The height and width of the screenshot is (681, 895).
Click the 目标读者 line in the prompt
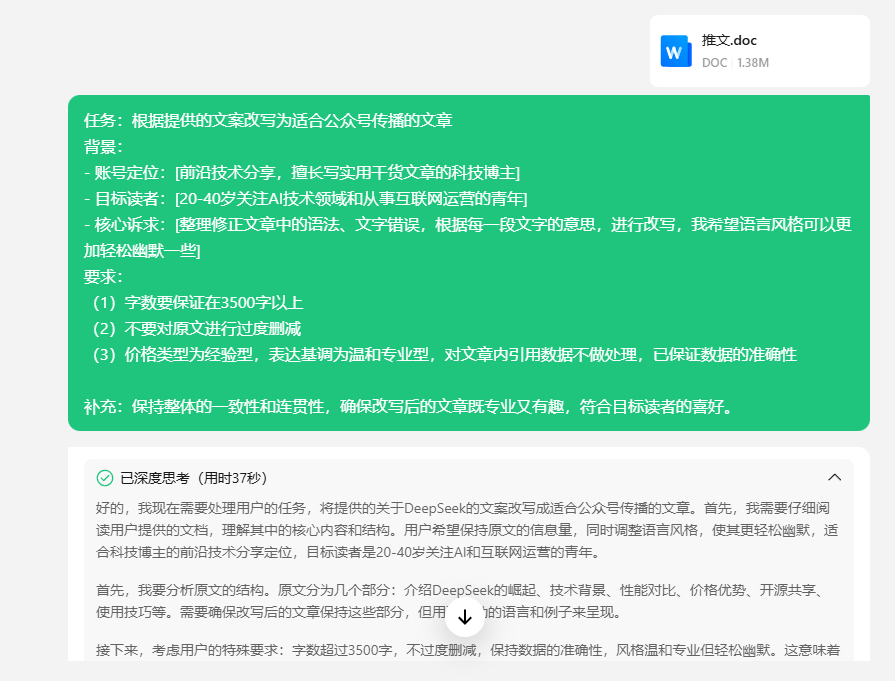[305, 199]
